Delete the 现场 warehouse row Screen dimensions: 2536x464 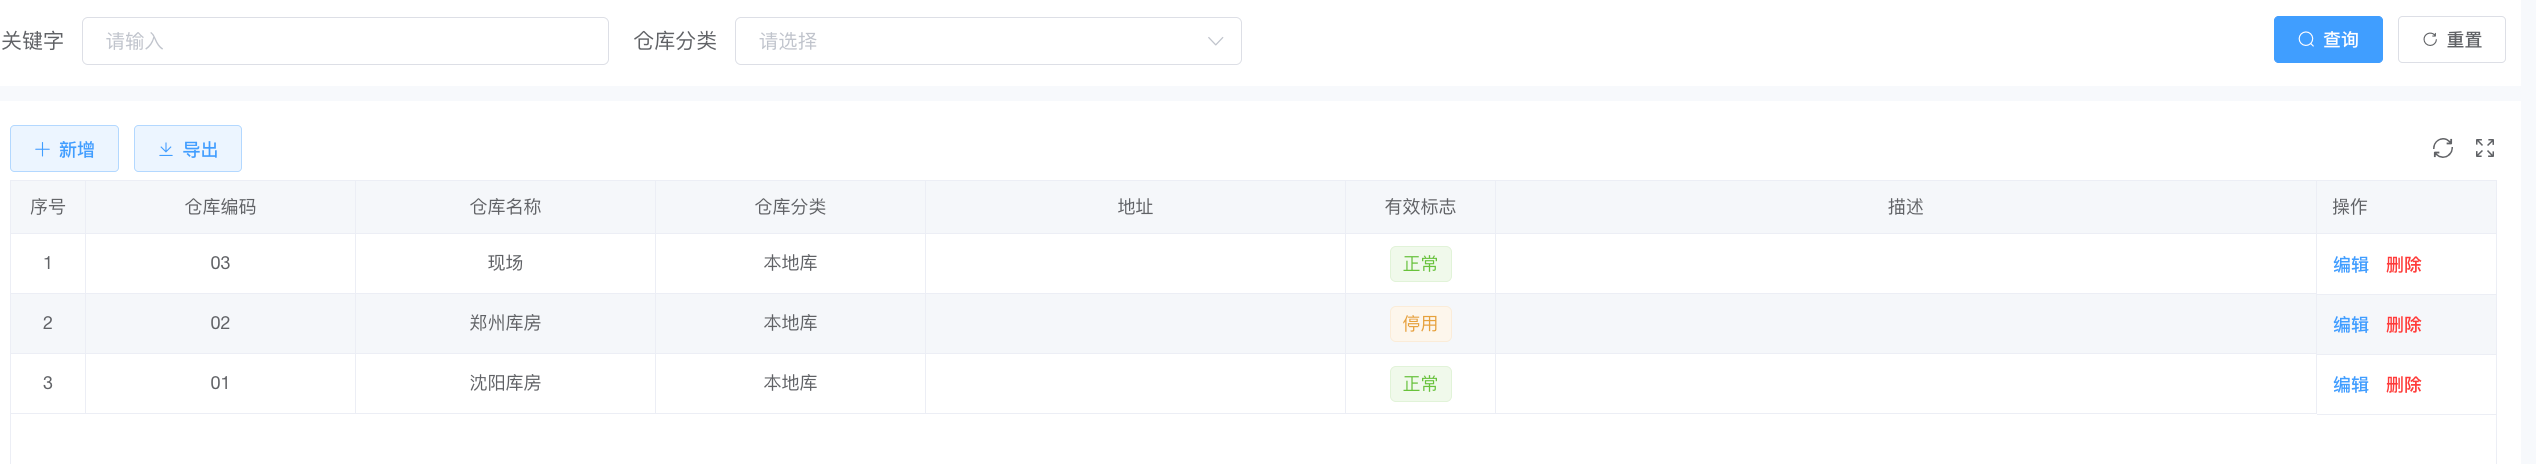[x=2403, y=265]
